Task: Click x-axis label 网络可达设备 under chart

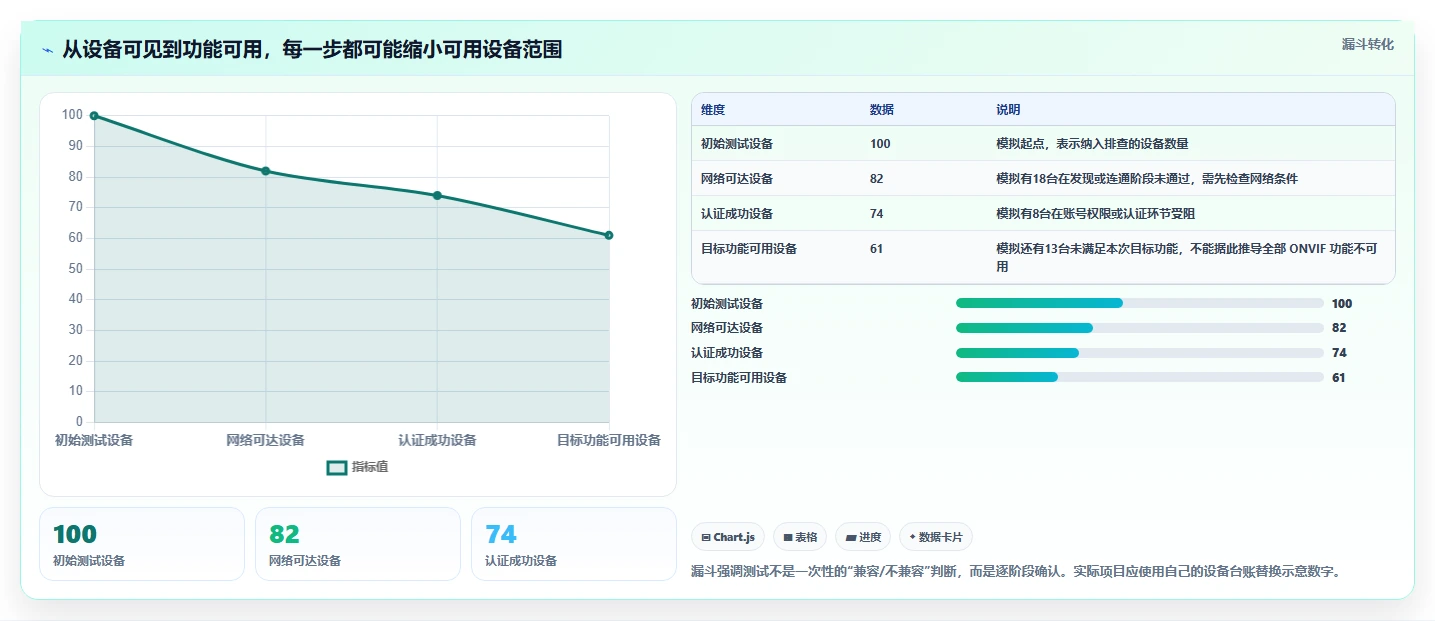Action: (x=266, y=440)
